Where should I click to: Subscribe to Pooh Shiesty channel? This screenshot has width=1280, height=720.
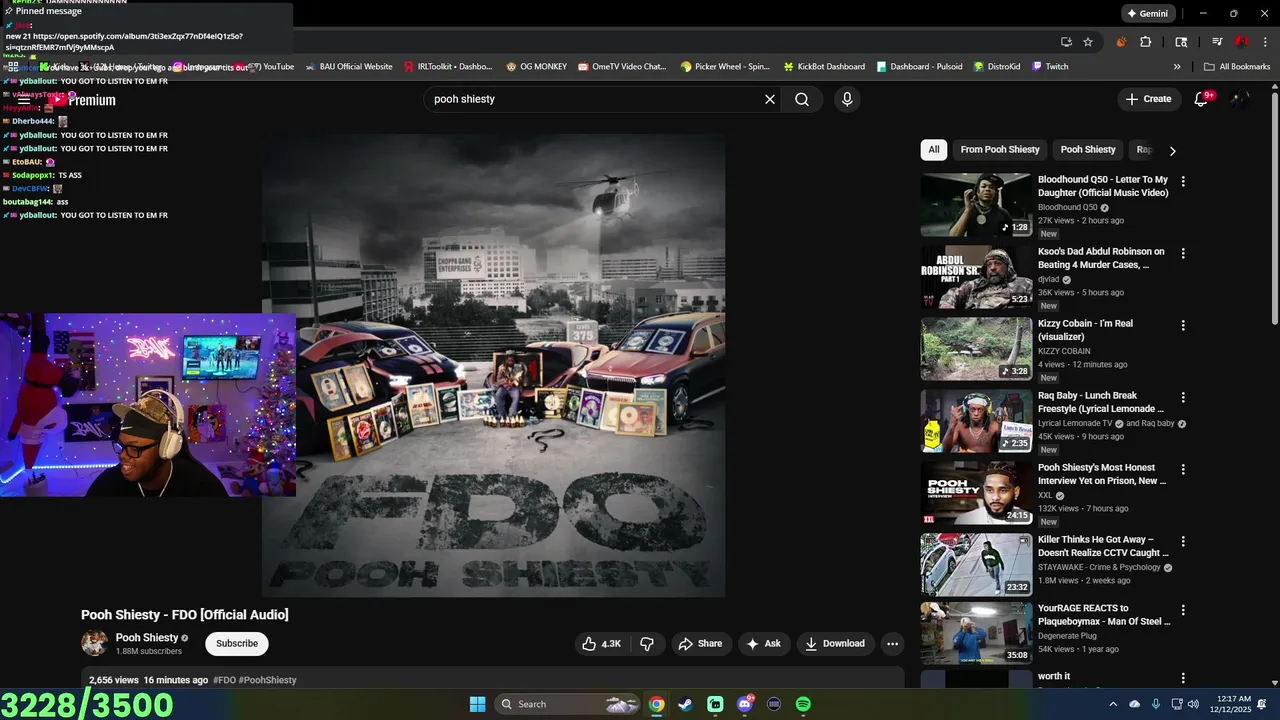point(237,644)
